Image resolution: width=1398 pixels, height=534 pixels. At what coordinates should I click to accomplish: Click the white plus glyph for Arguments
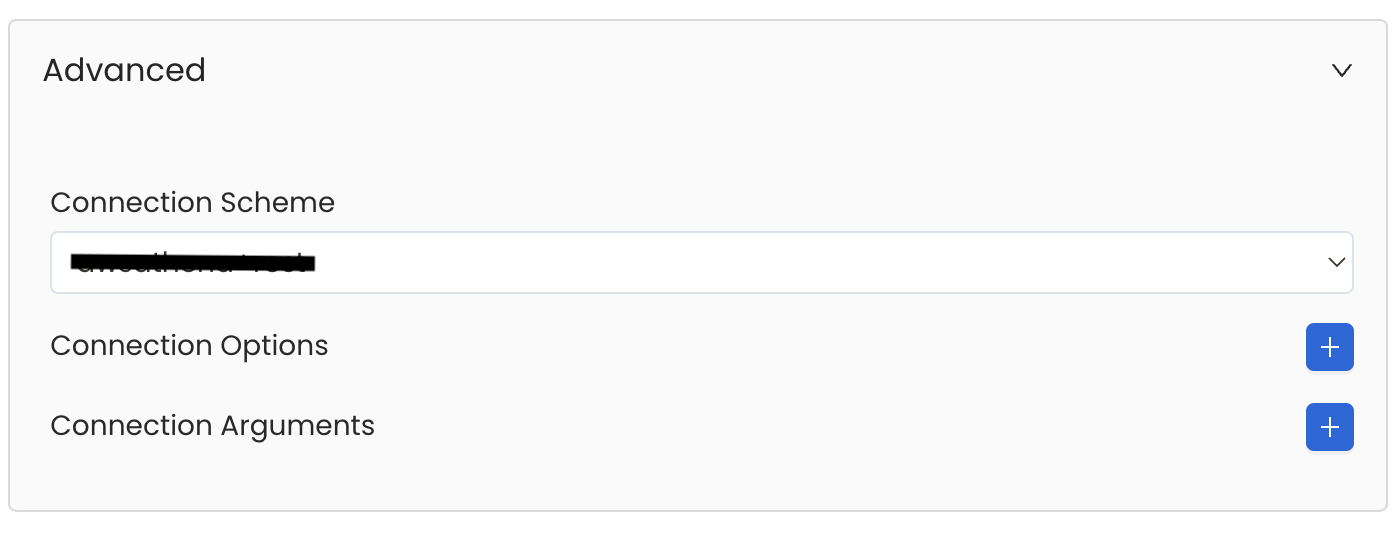point(1329,427)
